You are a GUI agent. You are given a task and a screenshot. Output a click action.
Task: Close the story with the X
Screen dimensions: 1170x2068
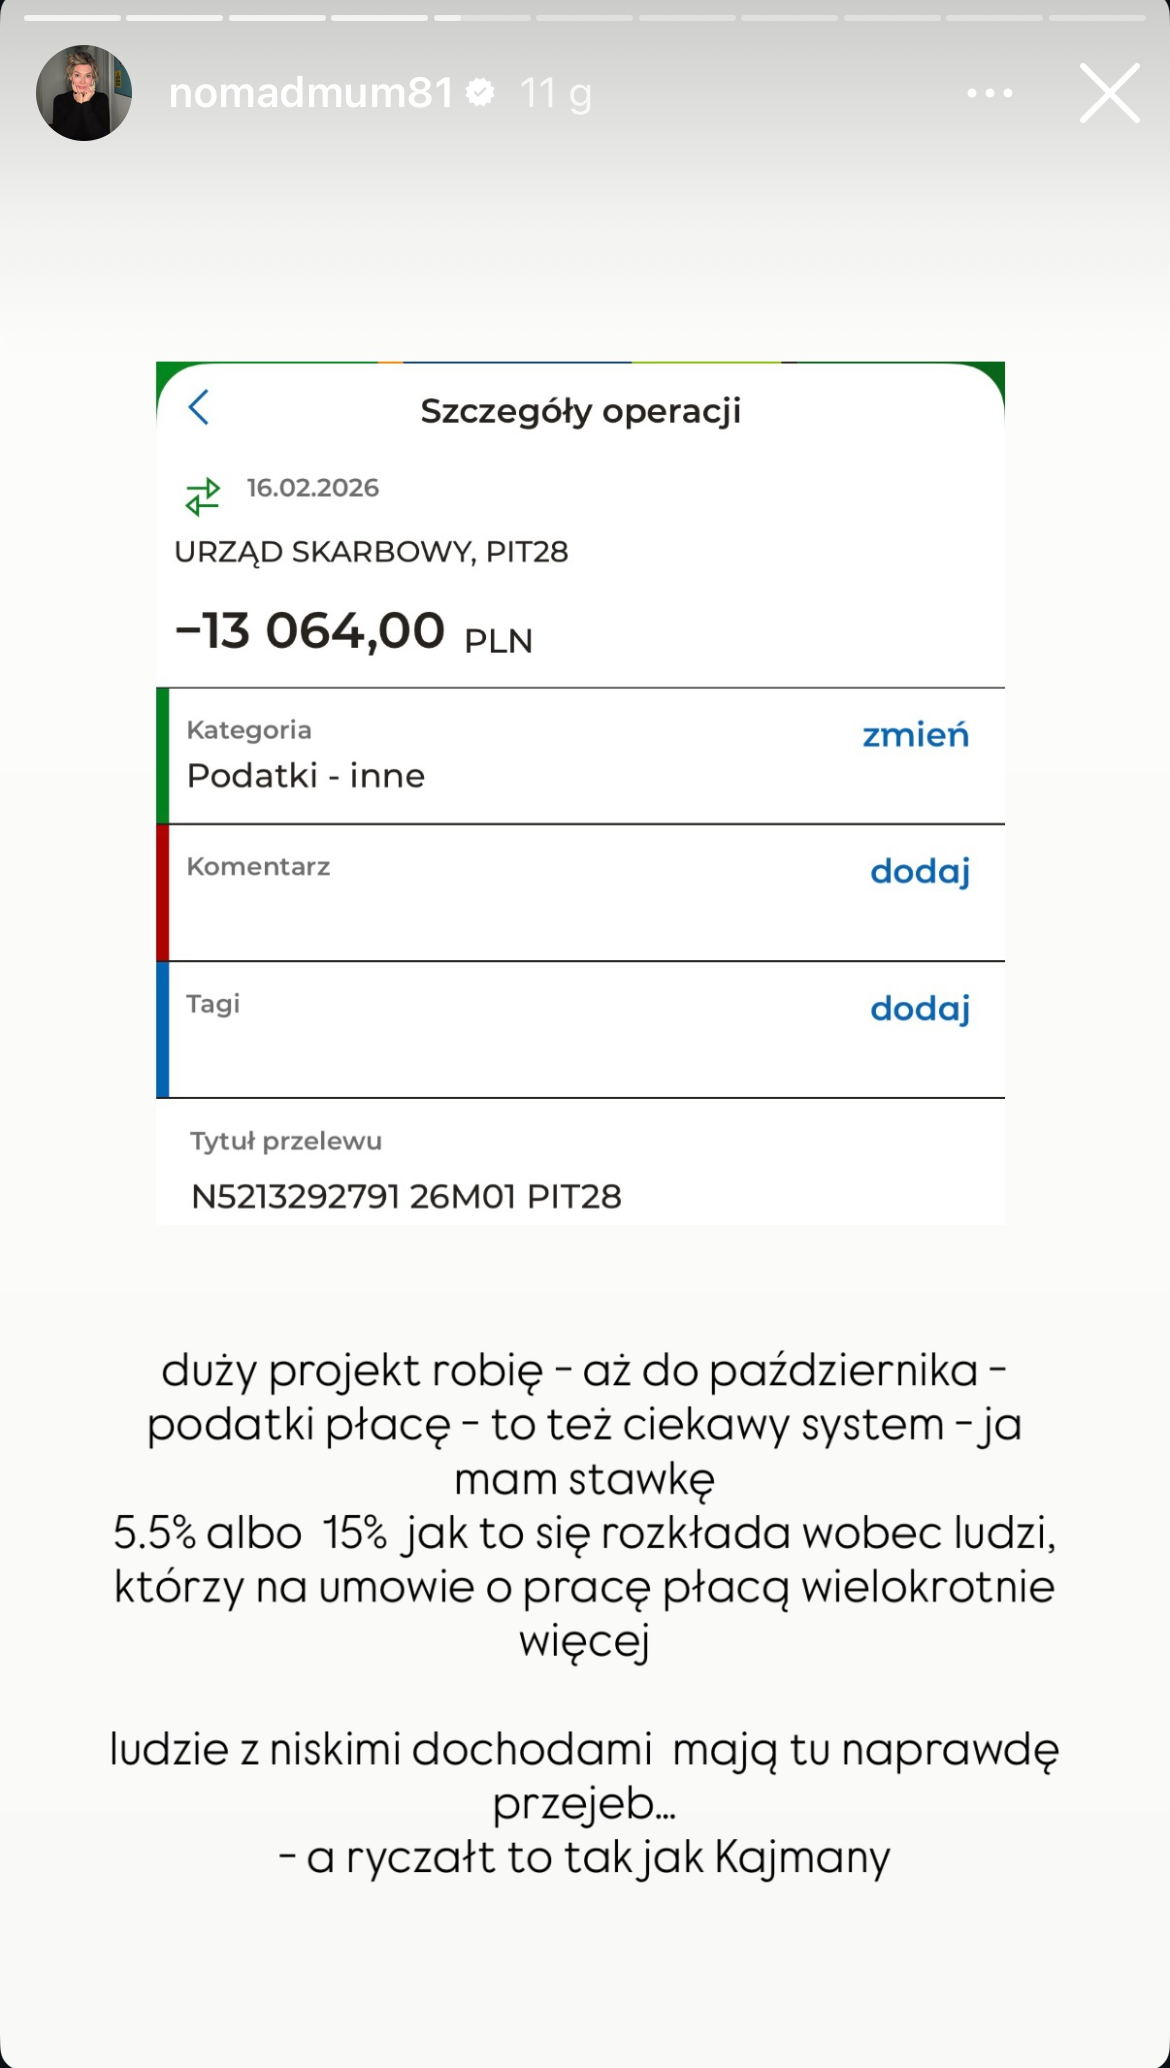tap(1109, 93)
